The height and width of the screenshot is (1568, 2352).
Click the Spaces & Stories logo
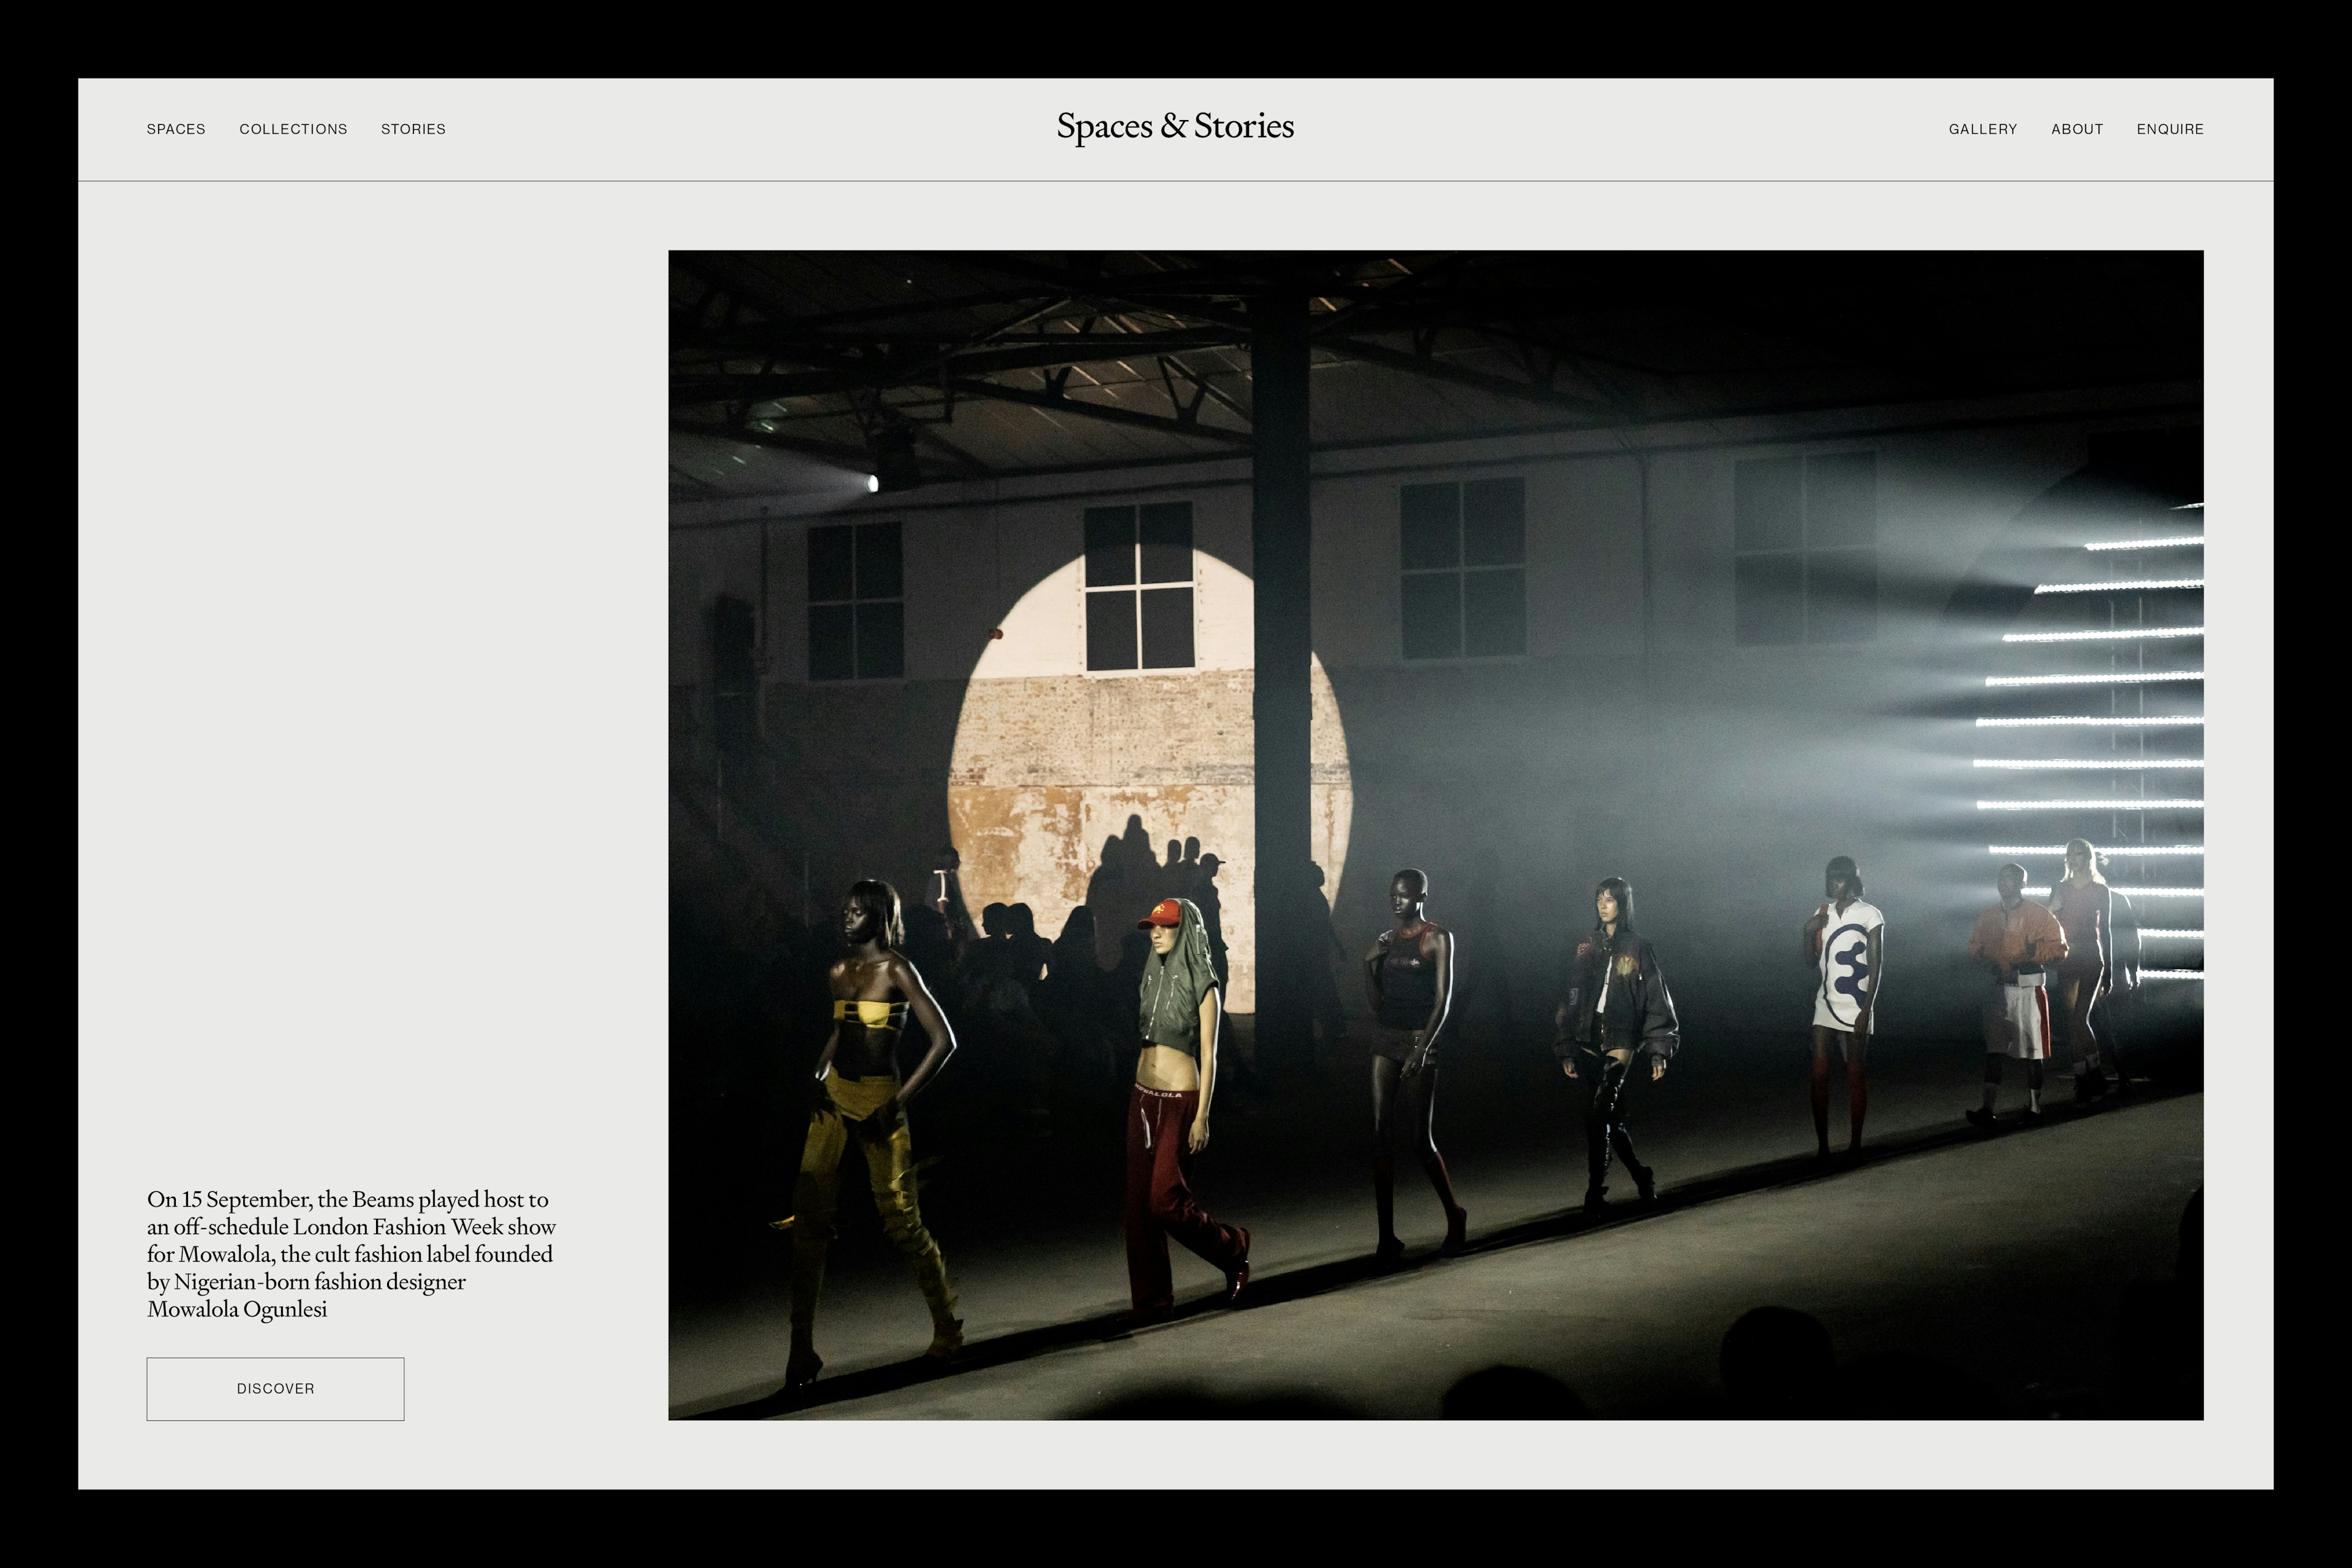coord(1175,127)
